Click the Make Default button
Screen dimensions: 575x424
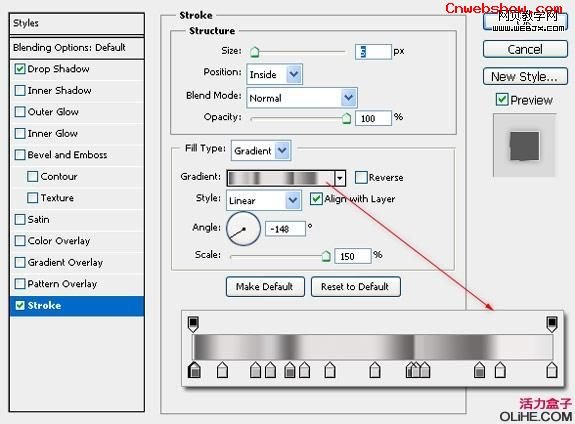(265, 286)
